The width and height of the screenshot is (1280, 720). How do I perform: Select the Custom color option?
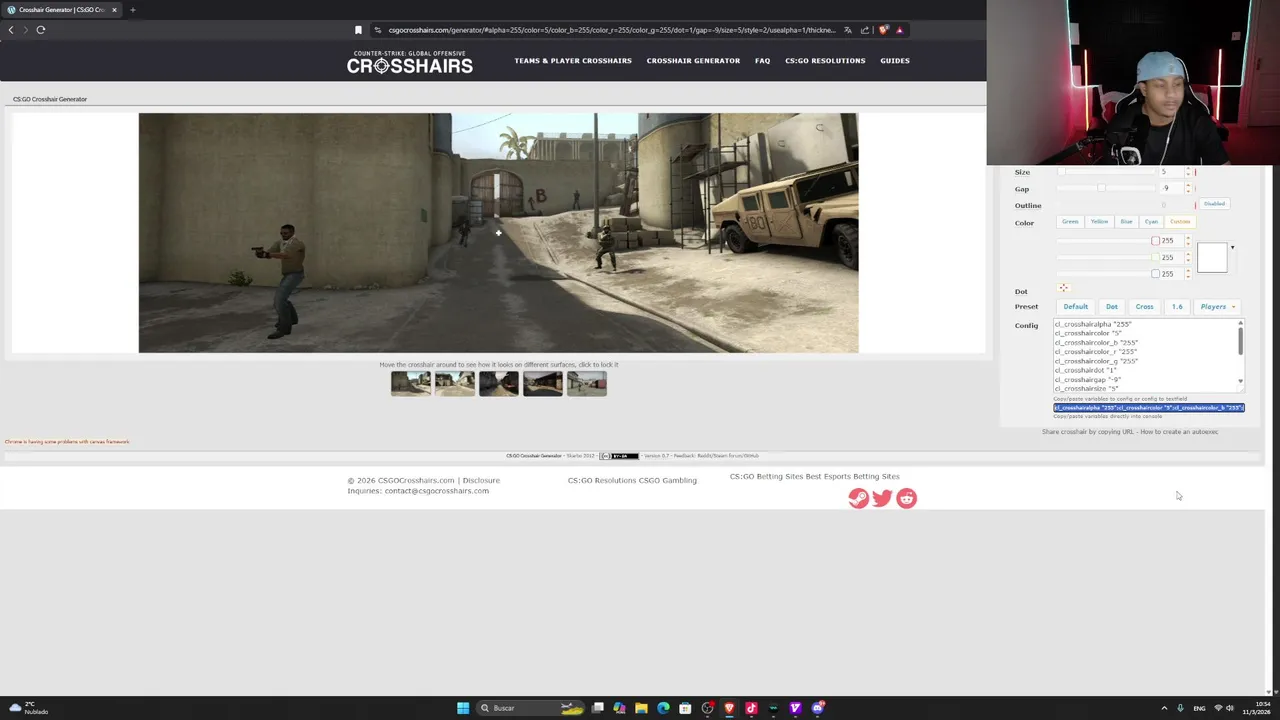(1180, 222)
